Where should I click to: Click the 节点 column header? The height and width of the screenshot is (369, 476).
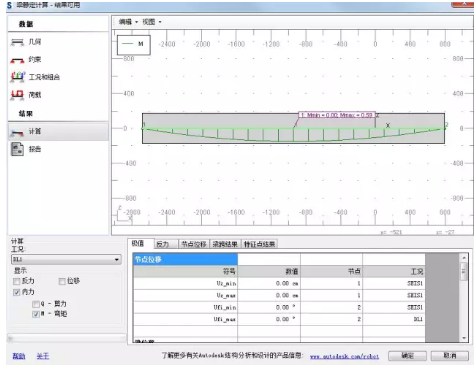(x=331, y=272)
